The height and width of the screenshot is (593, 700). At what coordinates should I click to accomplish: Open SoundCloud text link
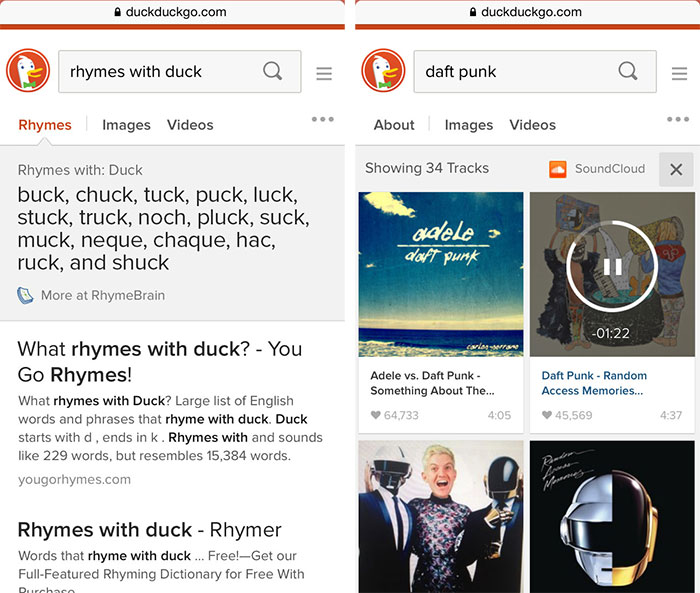610,169
